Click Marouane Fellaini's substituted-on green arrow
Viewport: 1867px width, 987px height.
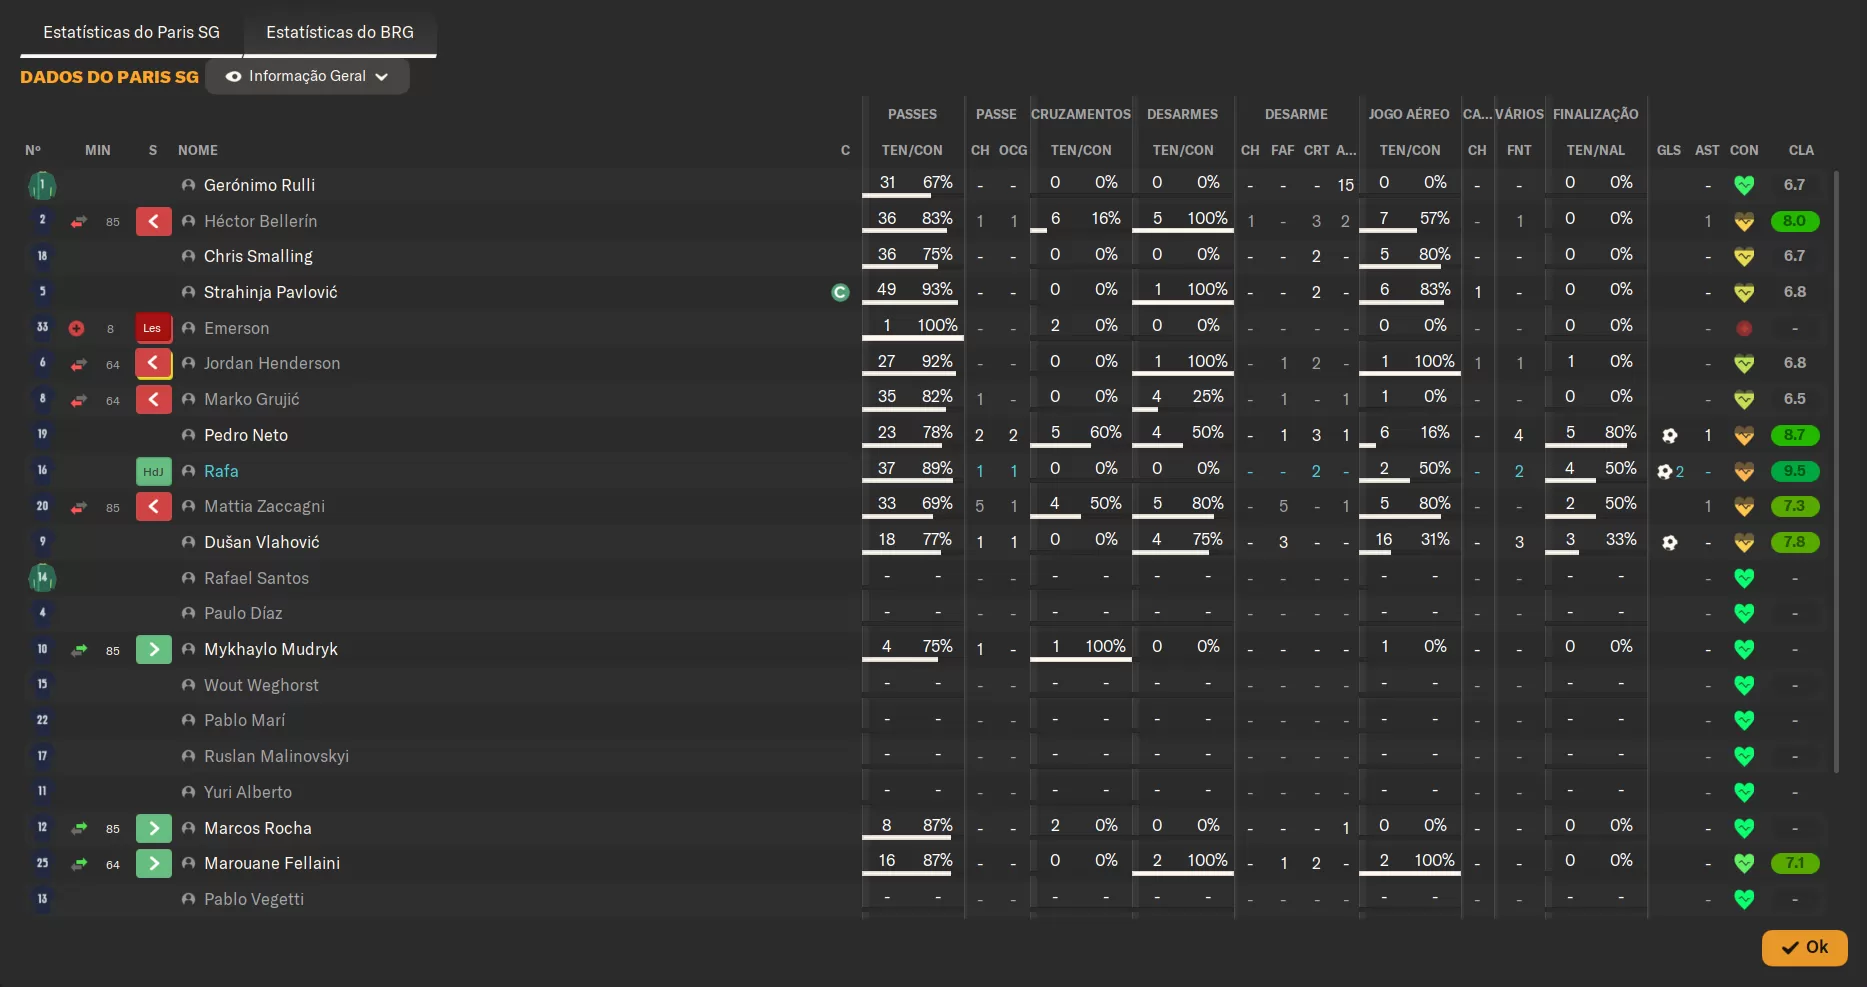coord(154,863)
